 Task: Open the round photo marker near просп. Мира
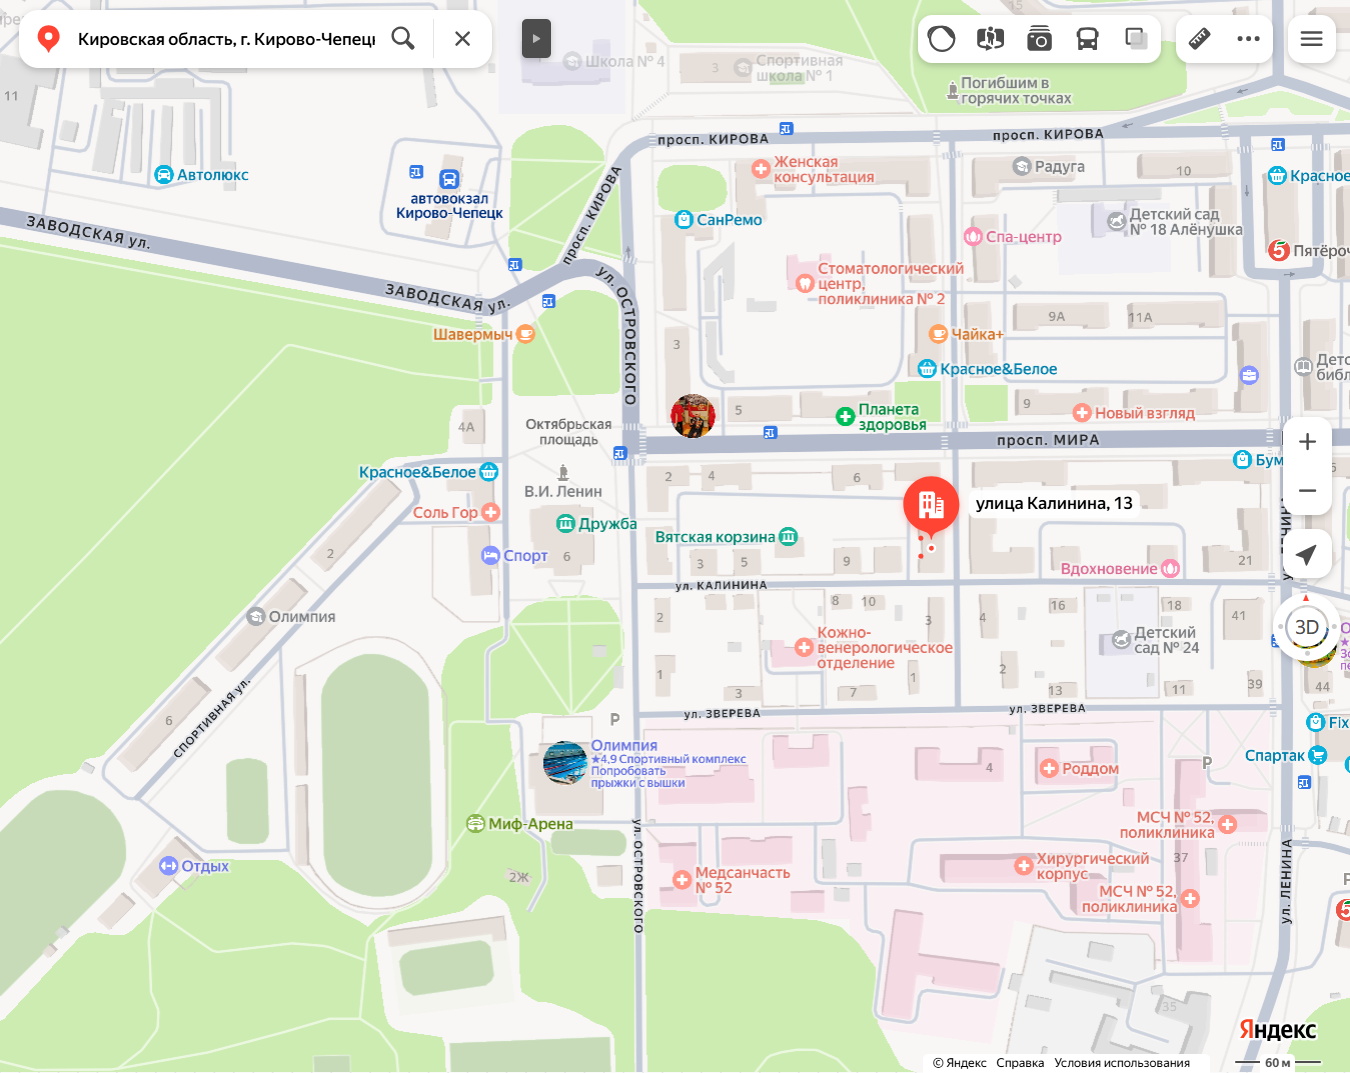click(x=693, y=416)
